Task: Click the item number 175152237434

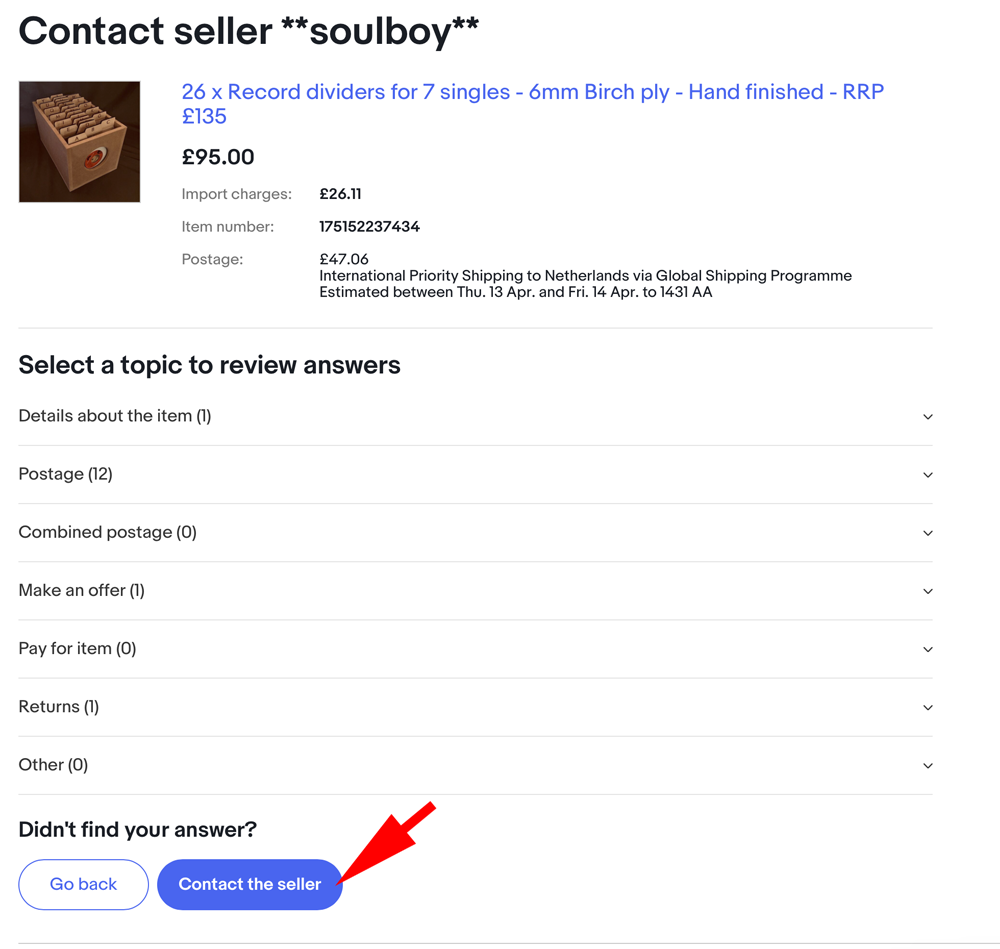Action: click(x=369, y=226)
